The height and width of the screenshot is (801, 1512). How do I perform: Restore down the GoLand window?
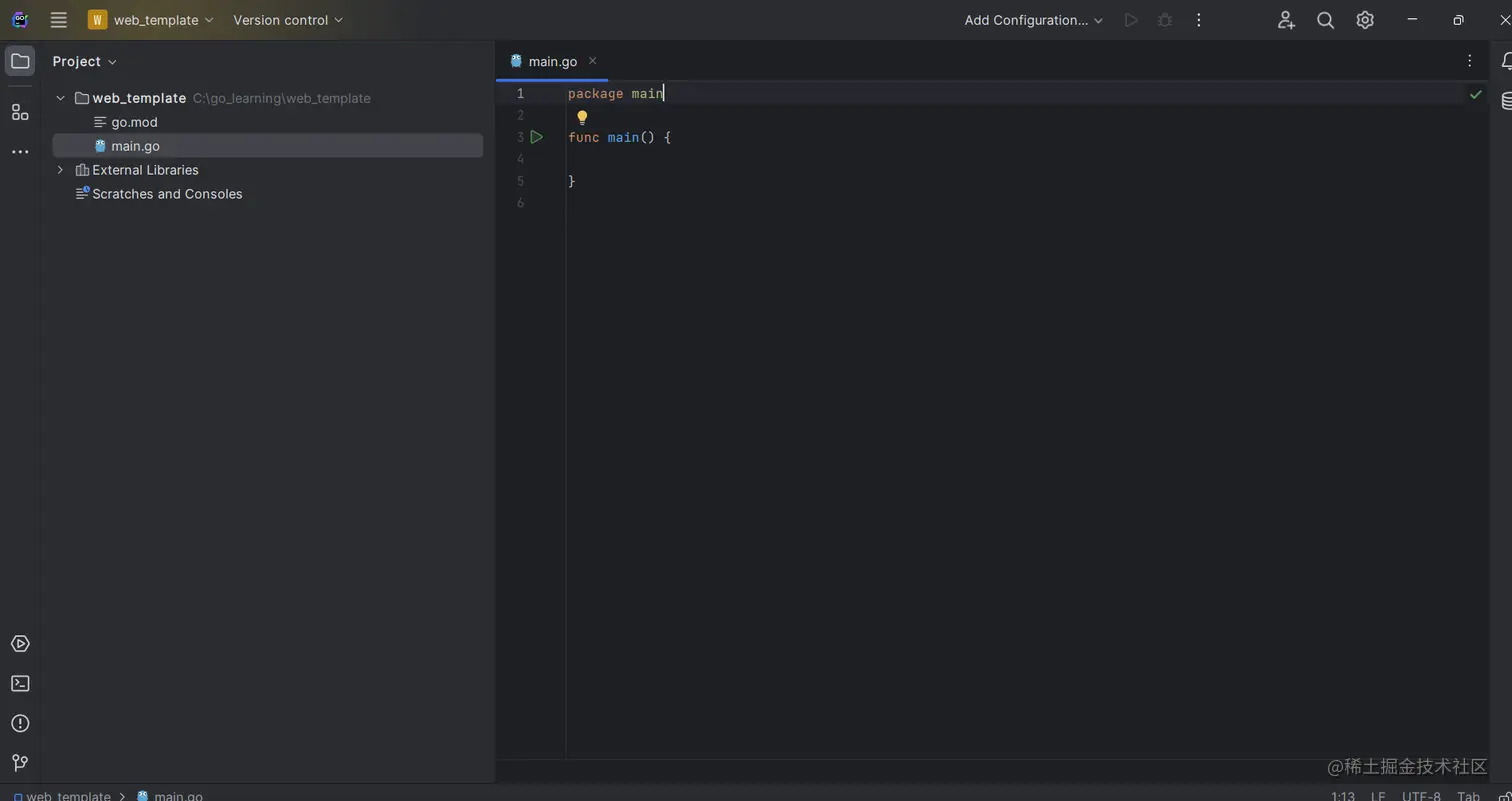1458,20
